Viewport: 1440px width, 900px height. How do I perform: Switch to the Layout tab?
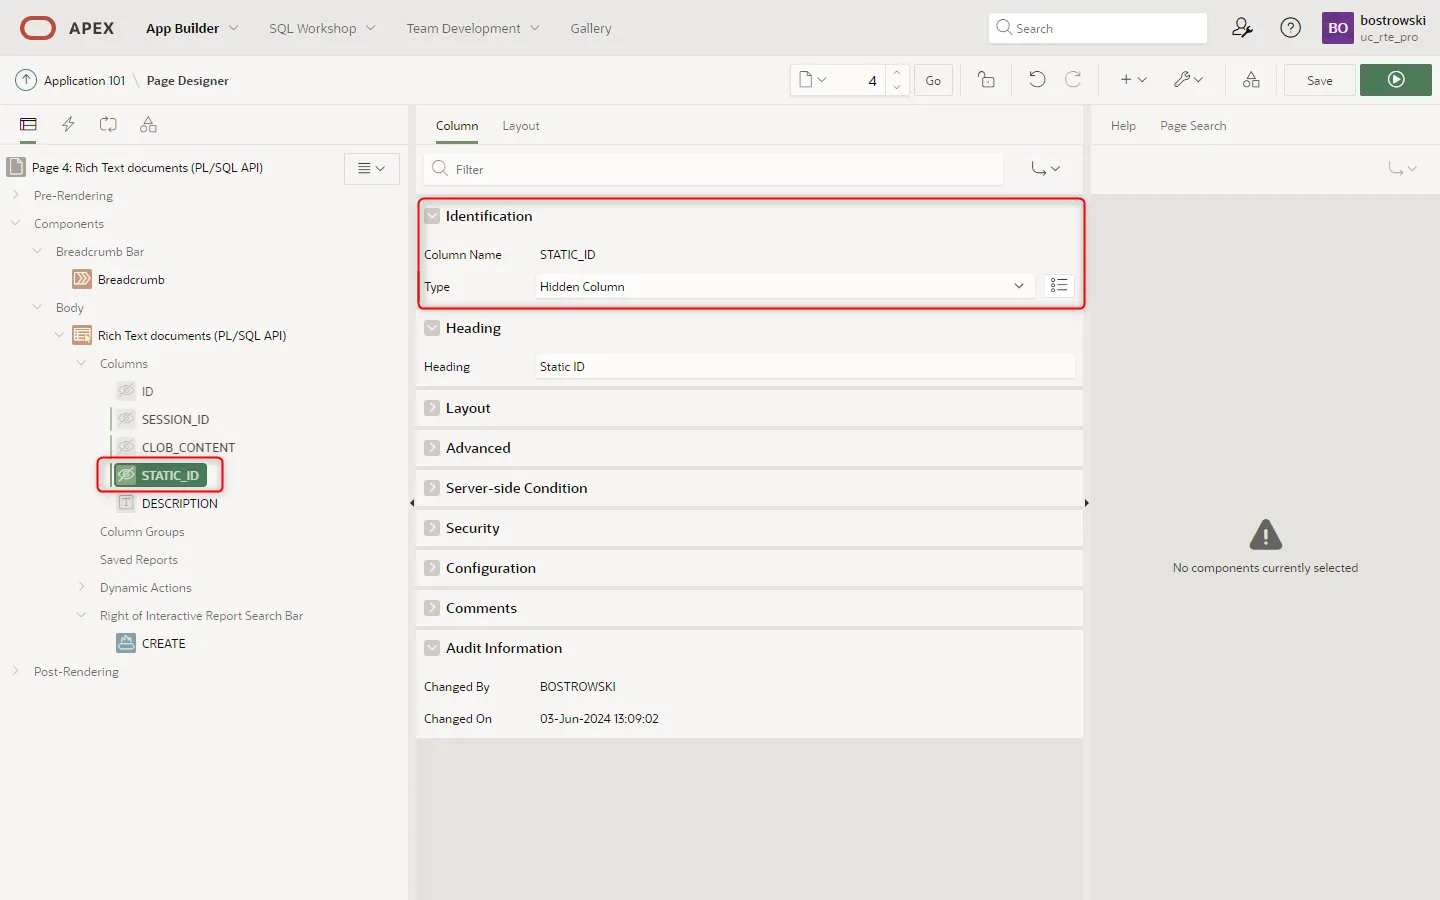click(x=520, y=126)
